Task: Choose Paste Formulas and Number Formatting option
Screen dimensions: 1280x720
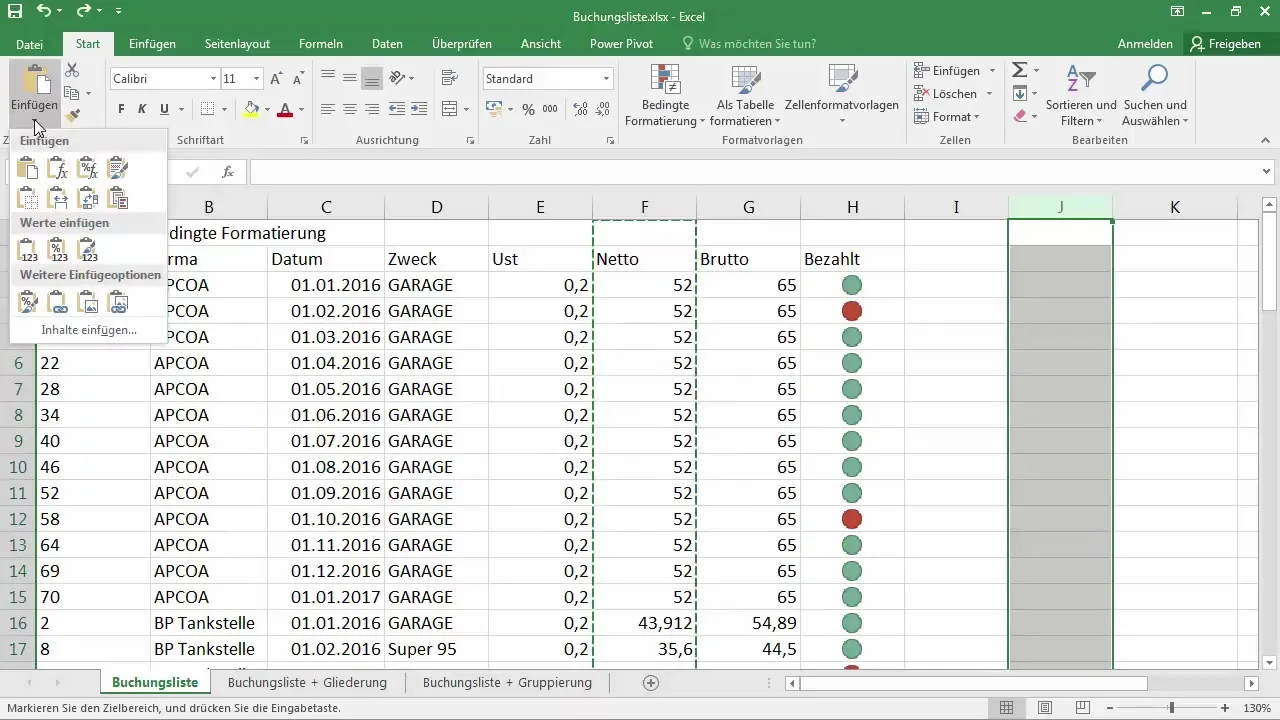Action: coord(88,169)
